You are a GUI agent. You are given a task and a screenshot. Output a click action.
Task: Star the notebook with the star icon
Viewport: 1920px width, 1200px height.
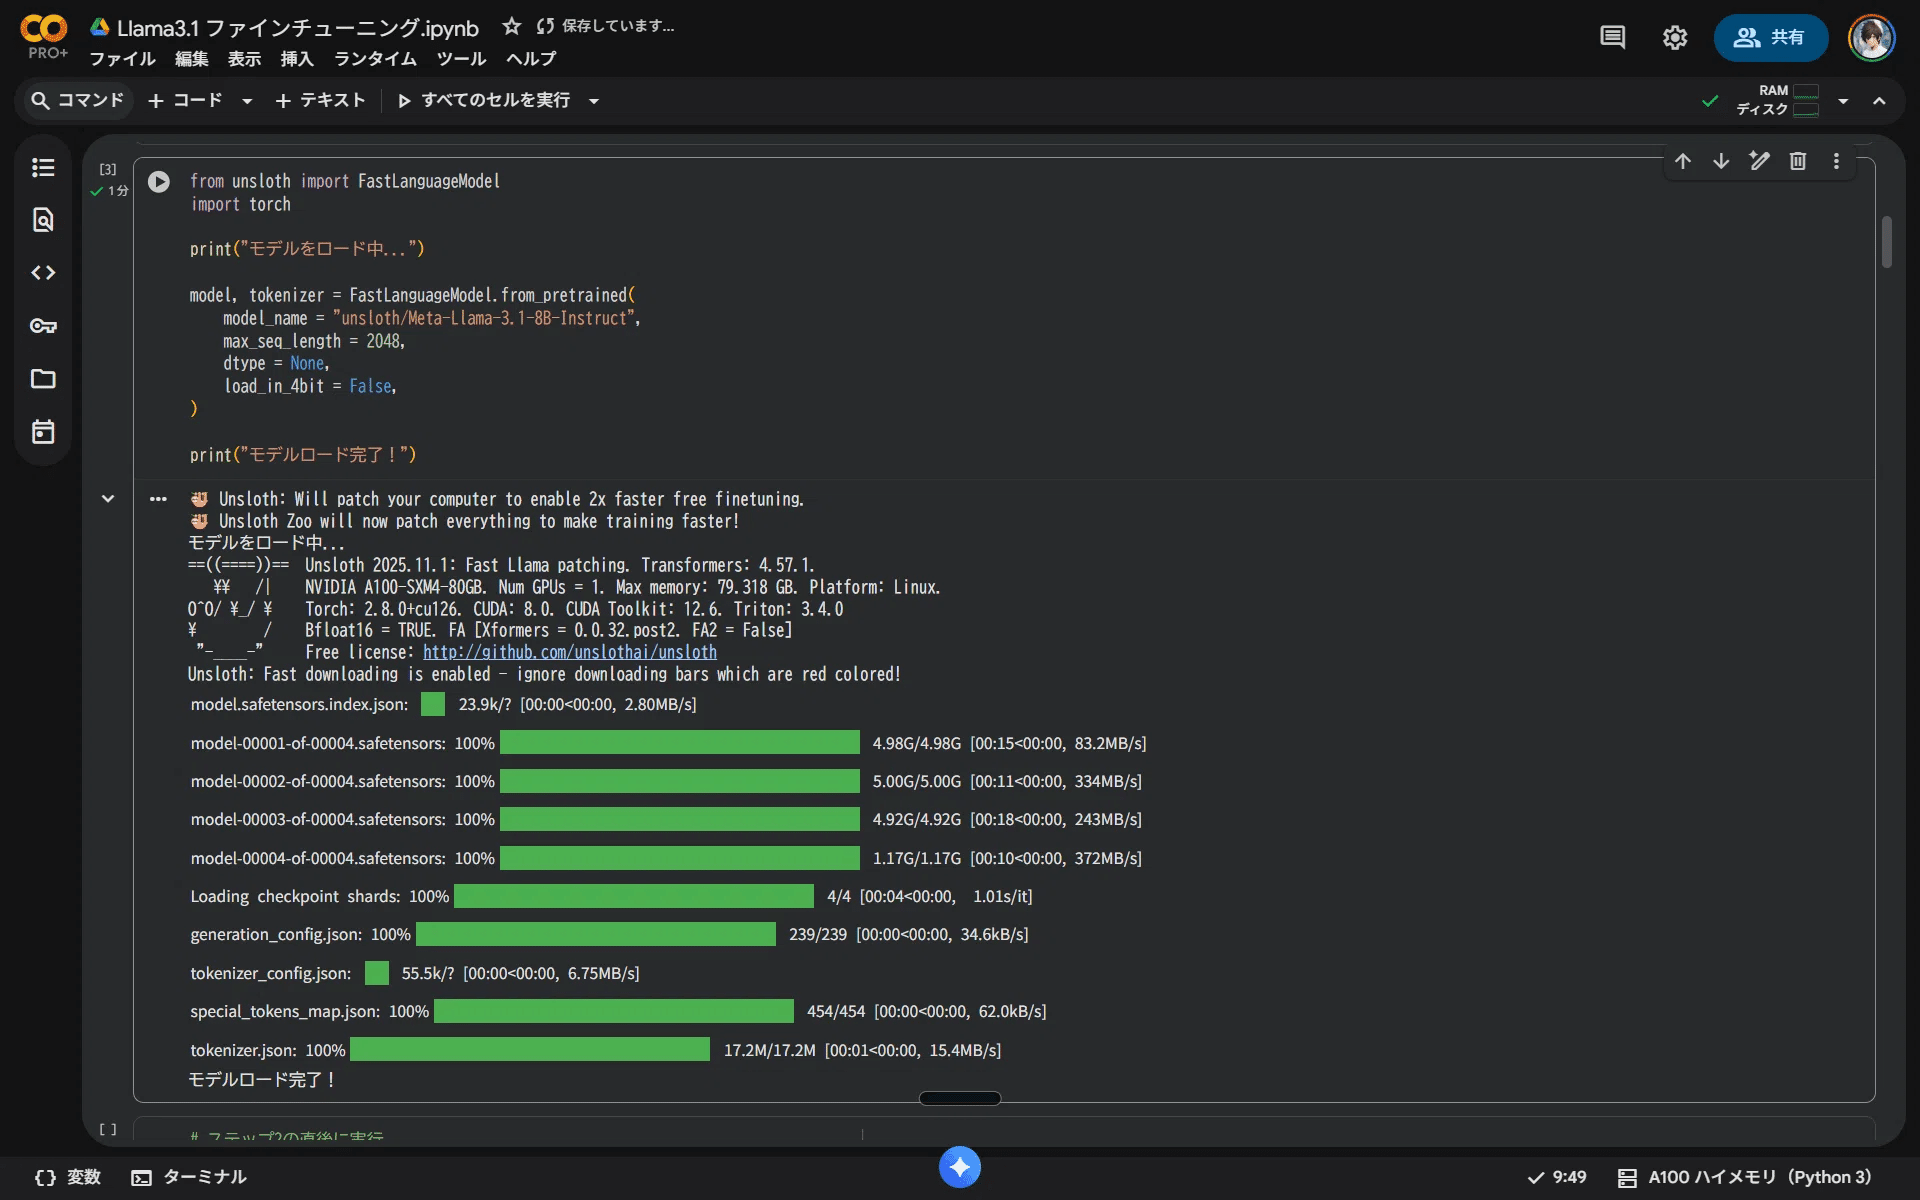(512, 26)
